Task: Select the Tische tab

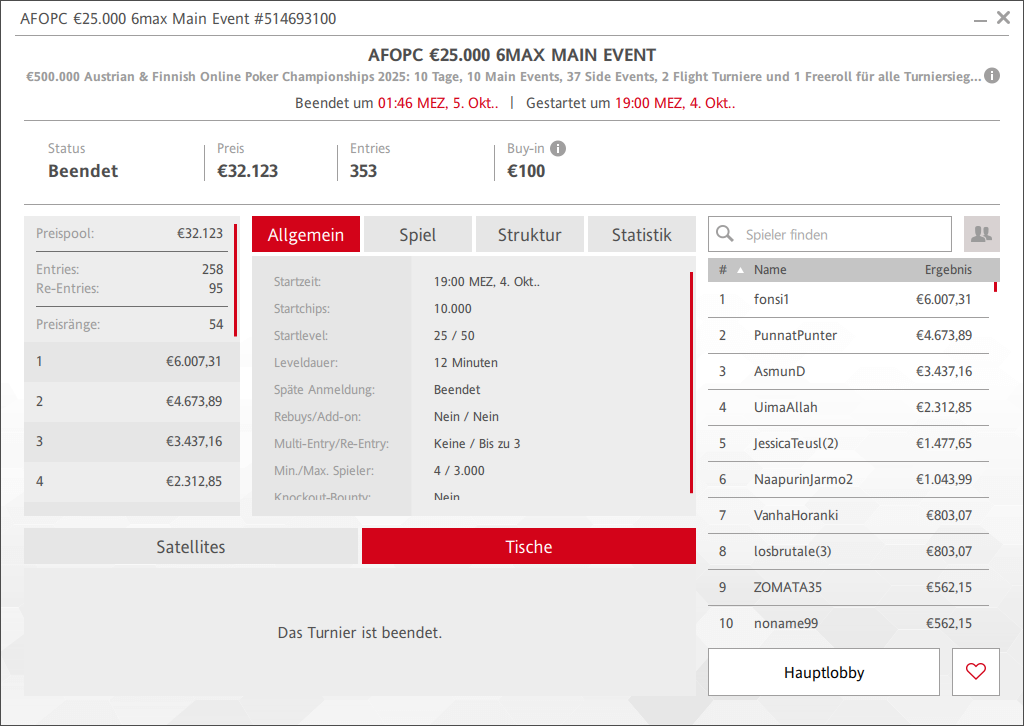Action: click(x=528, y=547)
